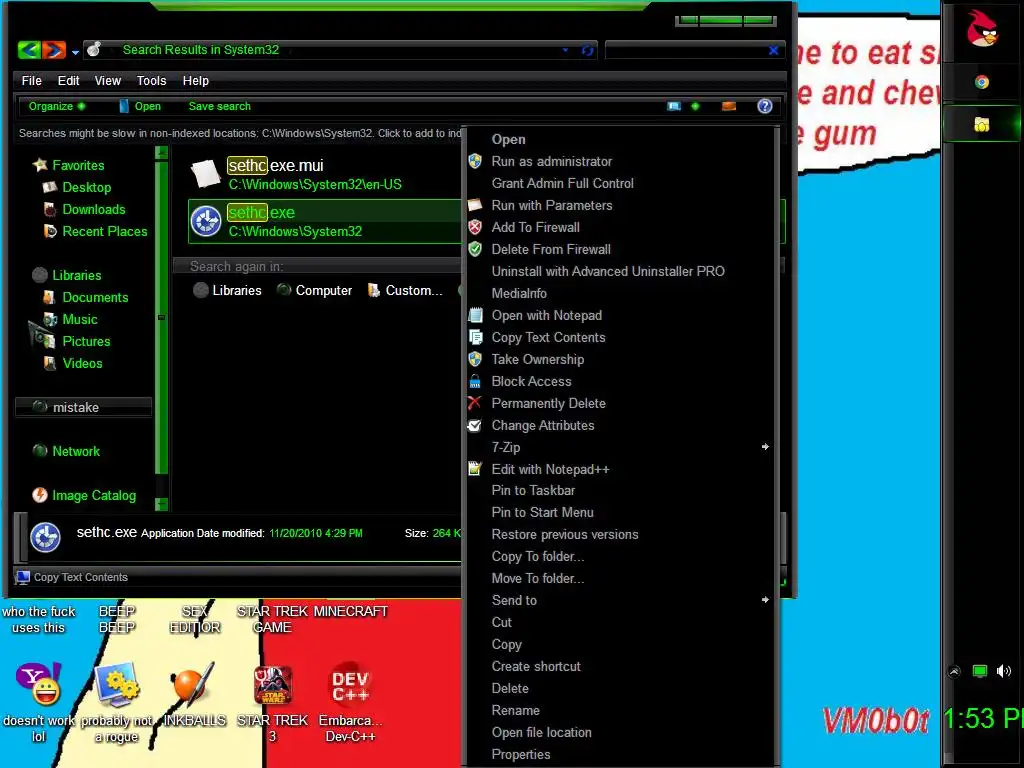The height and width of the screenshot is (768, 1024).
Task: Click the sethc.exe application icon
Action: click(x=206, y=221)
